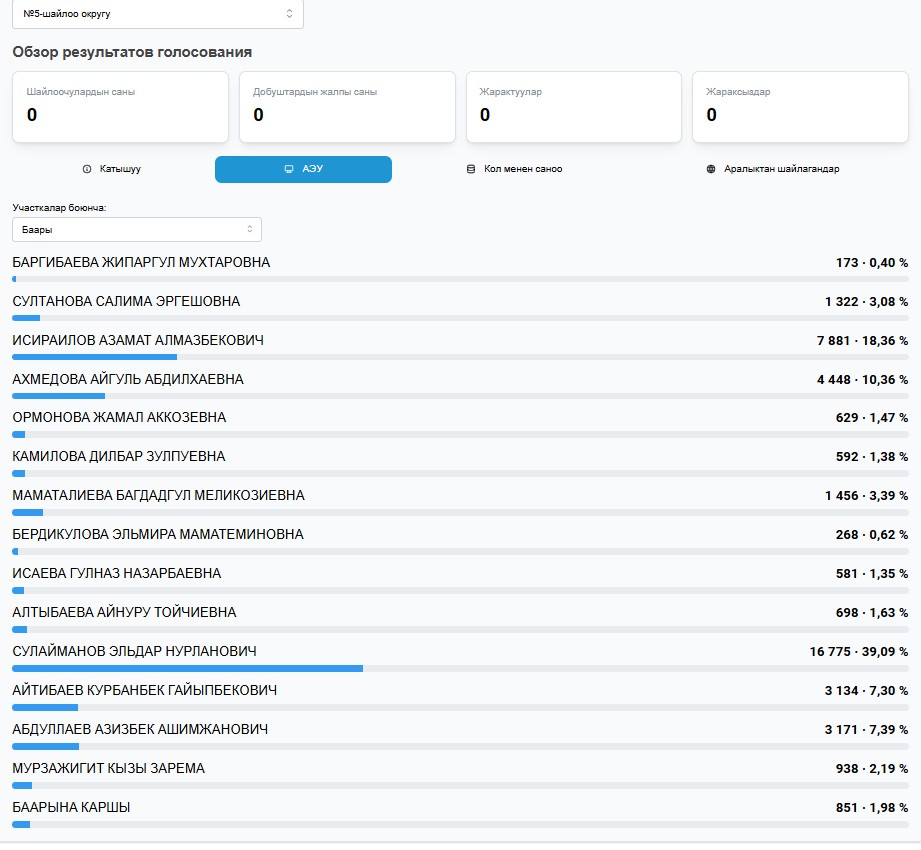
Task: Select the Жараксыздар summary card
Action: point(800,106)
